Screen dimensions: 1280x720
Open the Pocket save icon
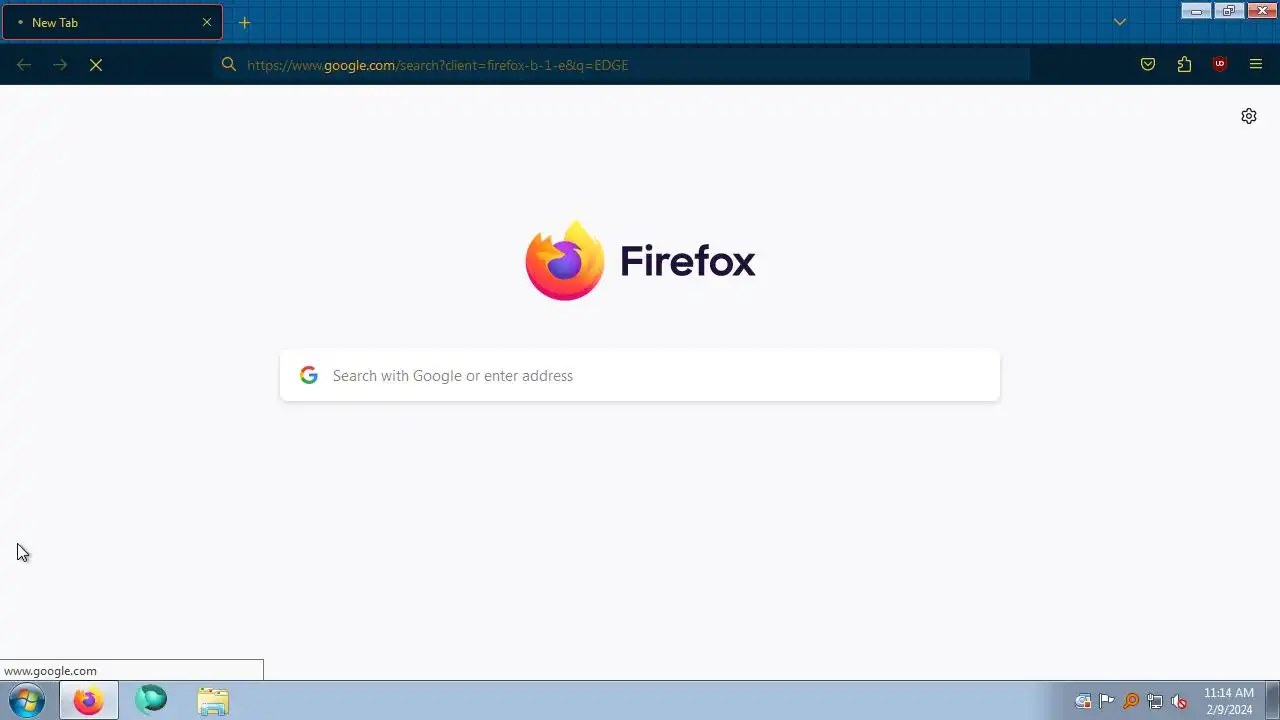1148,65
